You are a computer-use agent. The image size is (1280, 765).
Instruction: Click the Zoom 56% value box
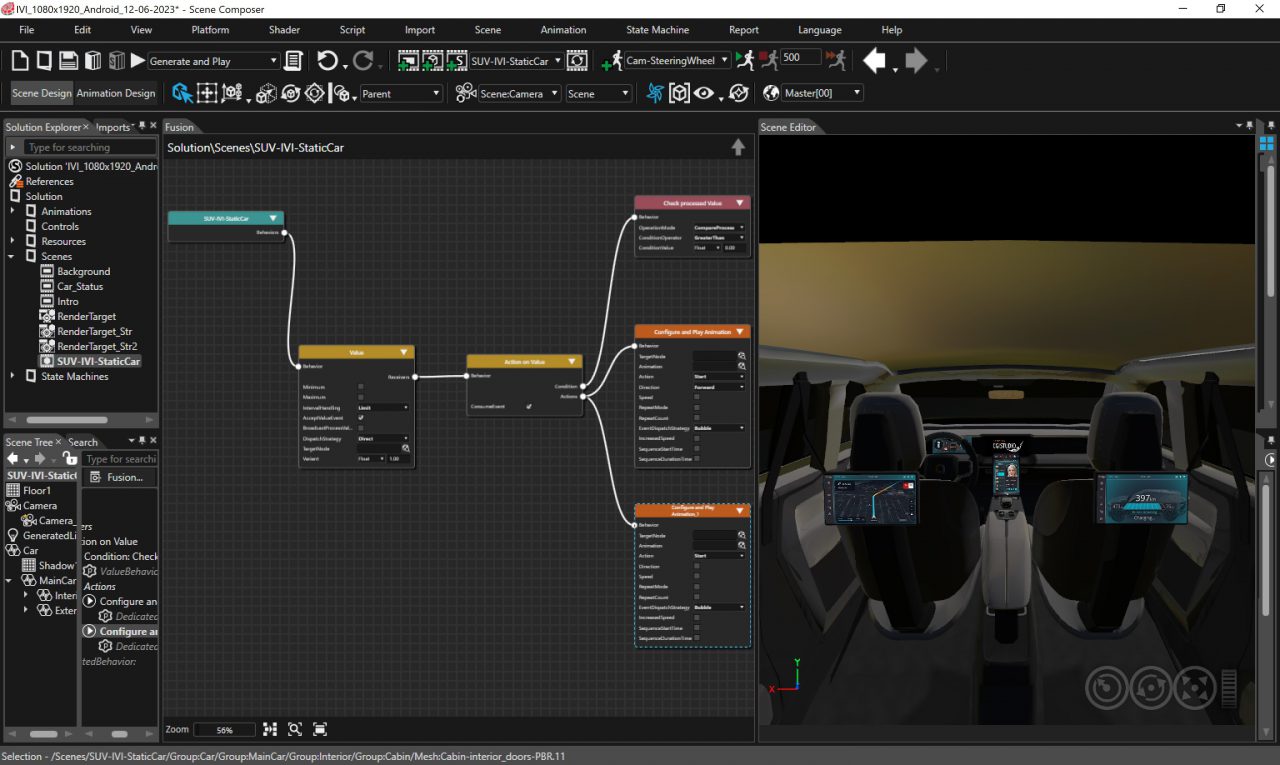(x=224, y=730)
